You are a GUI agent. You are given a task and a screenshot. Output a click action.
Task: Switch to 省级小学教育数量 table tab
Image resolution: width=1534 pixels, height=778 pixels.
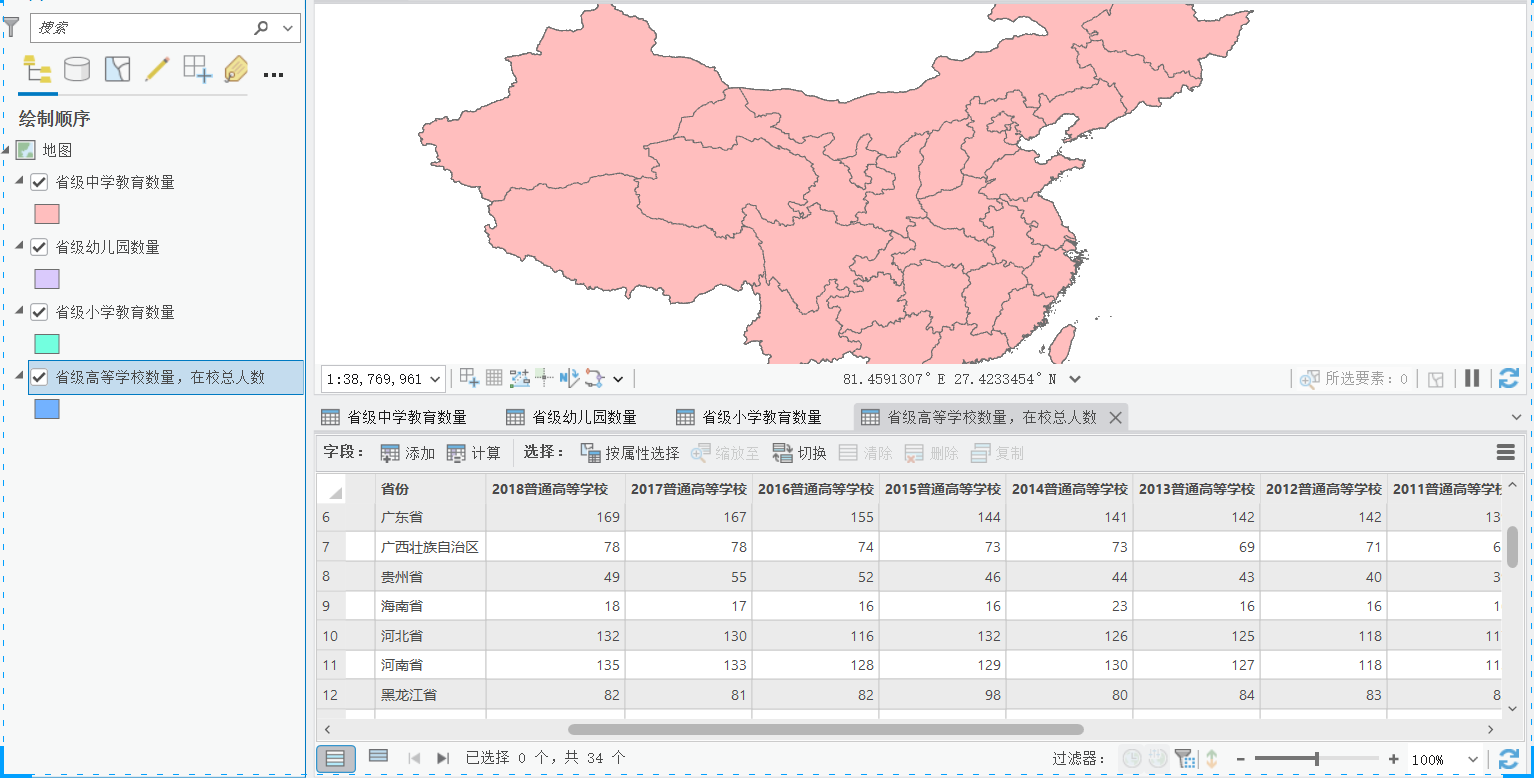[749, 417]
